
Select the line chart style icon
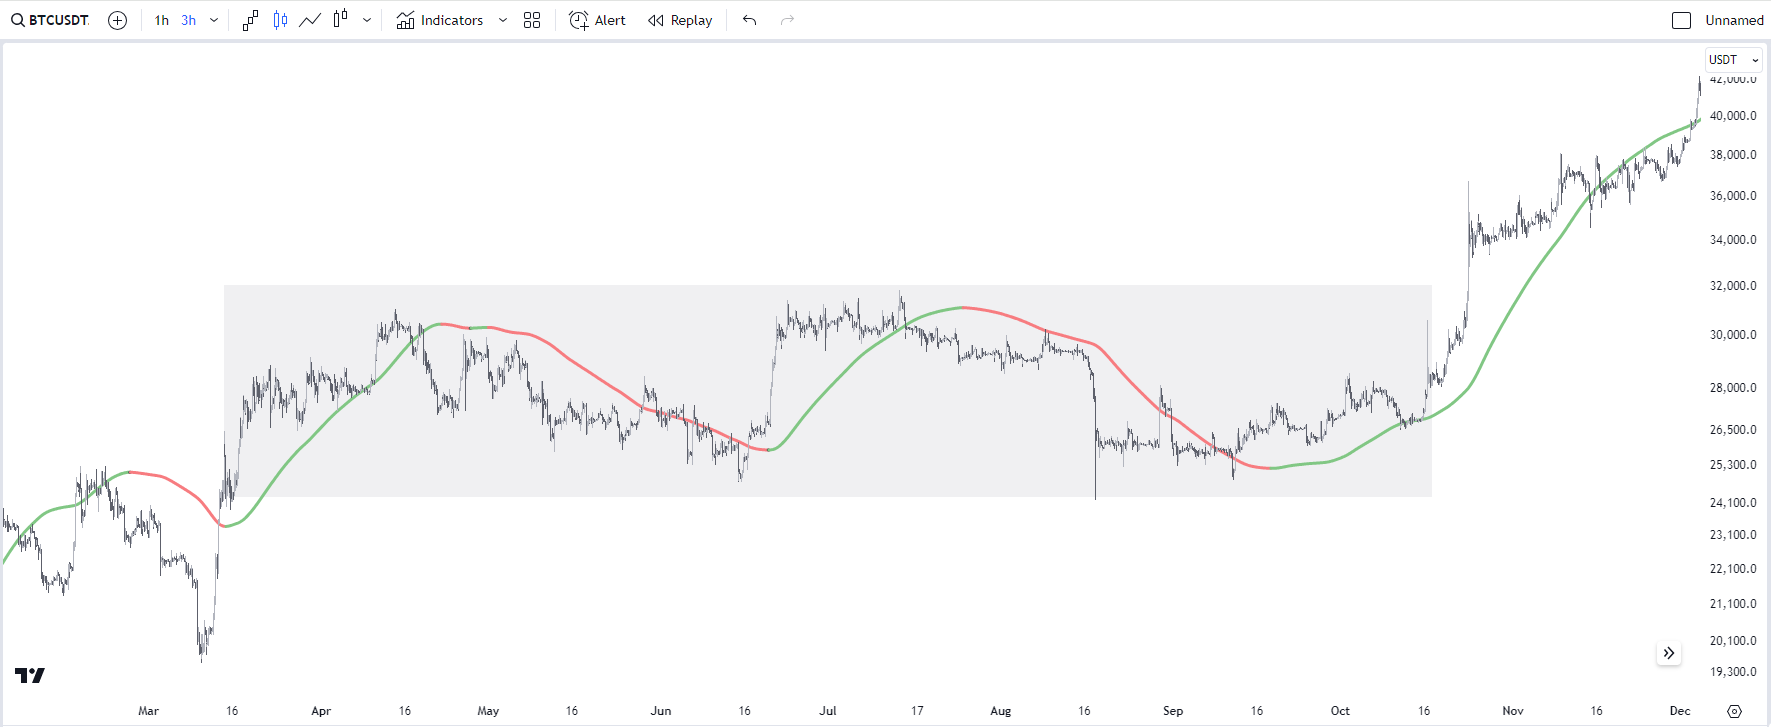[x=310, y=20]
